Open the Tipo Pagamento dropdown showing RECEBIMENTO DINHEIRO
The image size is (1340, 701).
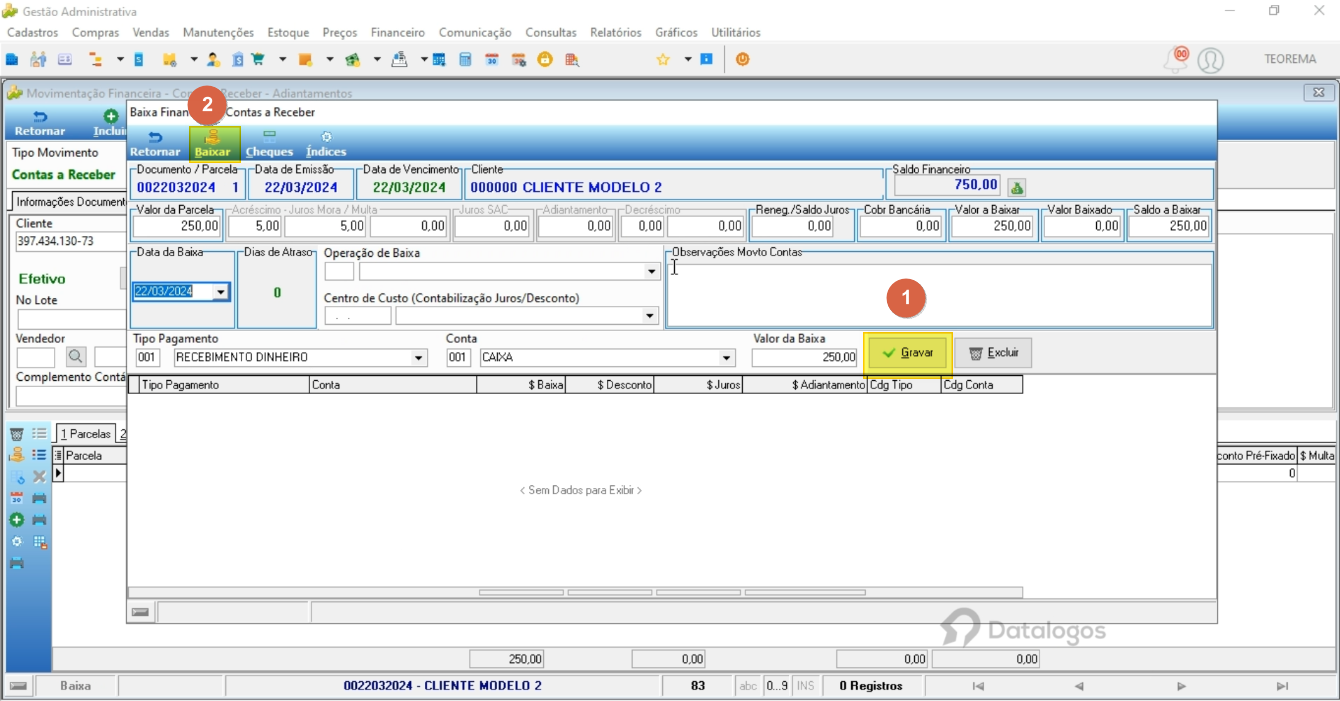(x=419, y=357)
